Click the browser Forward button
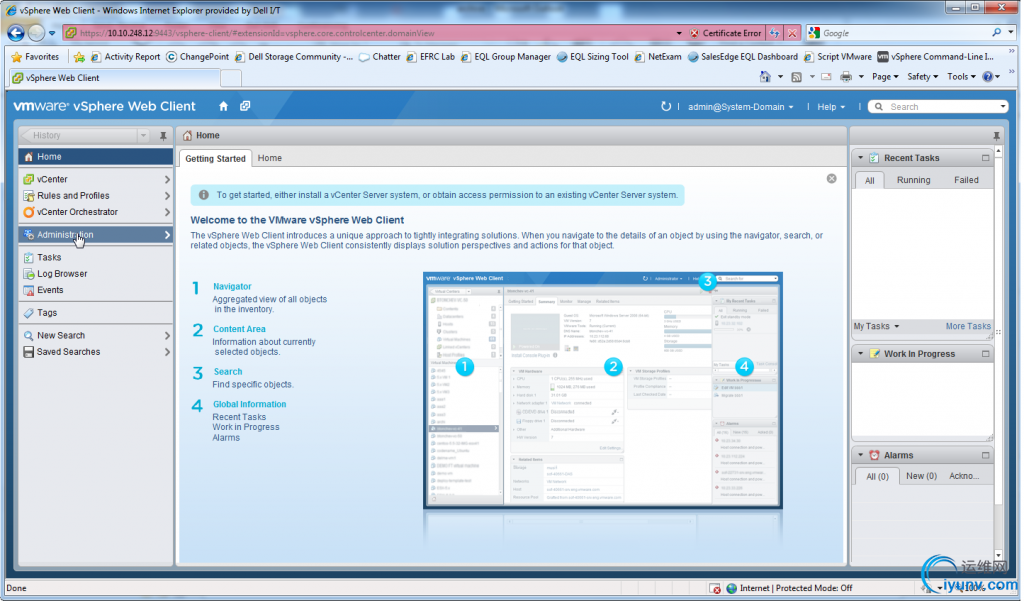1024x601 pixels. pos(36,33)
